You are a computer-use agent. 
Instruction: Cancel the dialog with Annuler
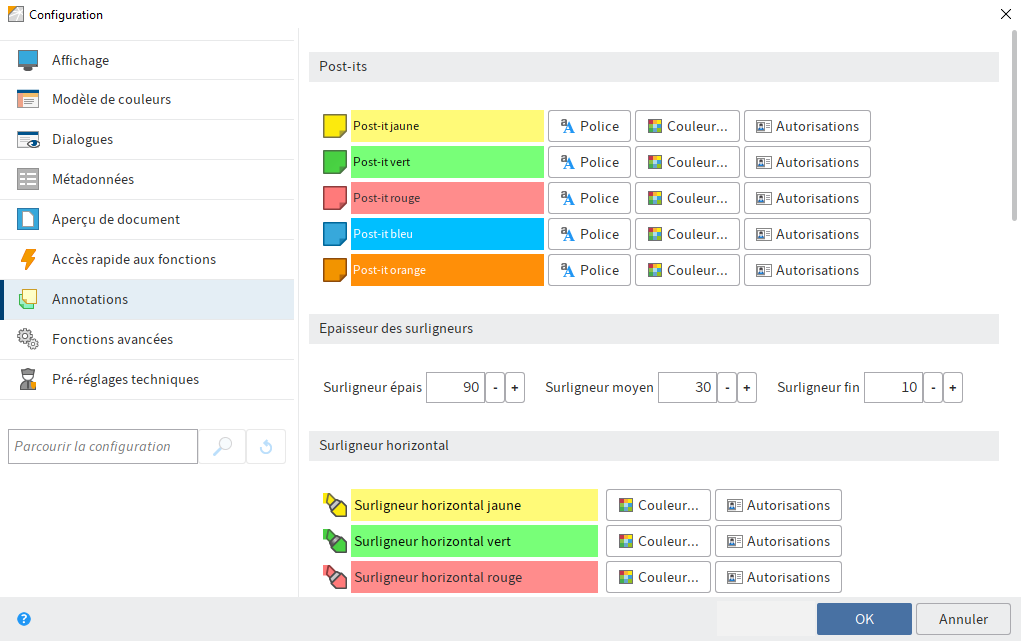(x=962, y=618)
